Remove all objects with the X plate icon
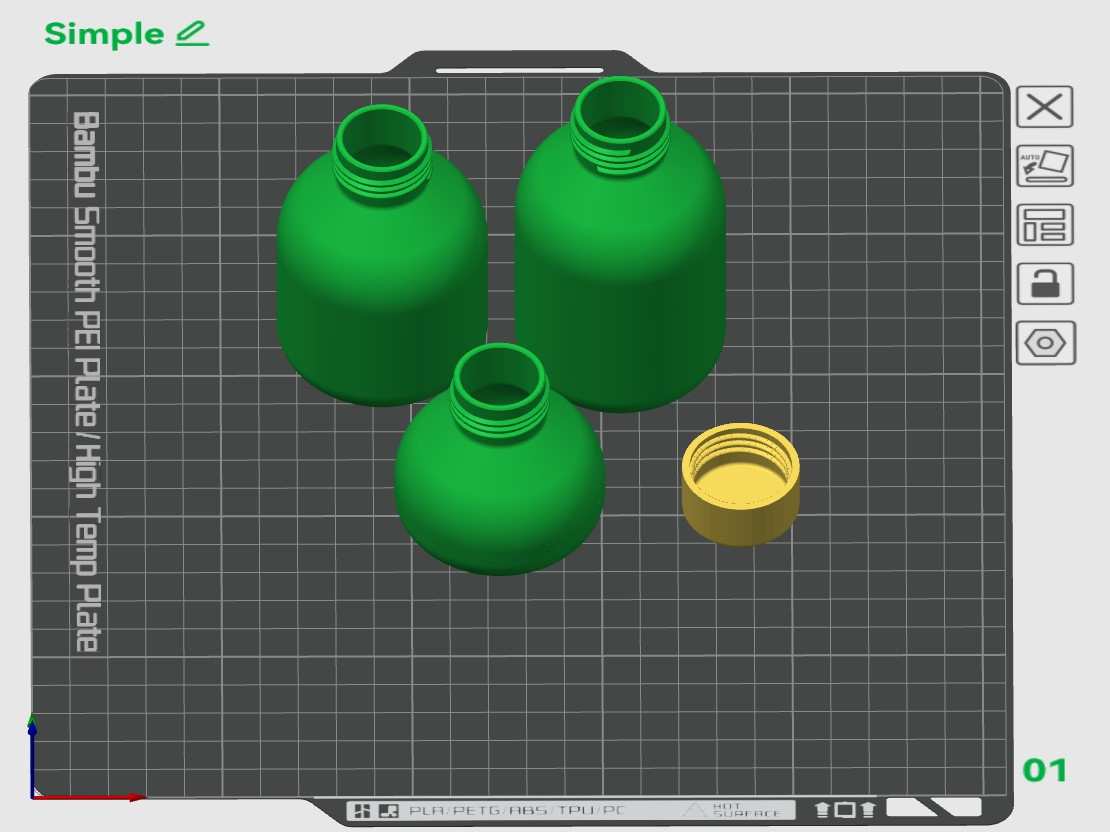The image size is (1110, 832). [1045, 107]
